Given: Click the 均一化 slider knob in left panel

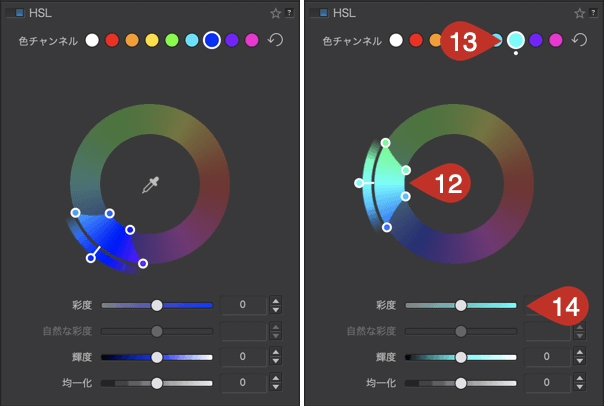Looking at the screenshot, I should point(157,383).
